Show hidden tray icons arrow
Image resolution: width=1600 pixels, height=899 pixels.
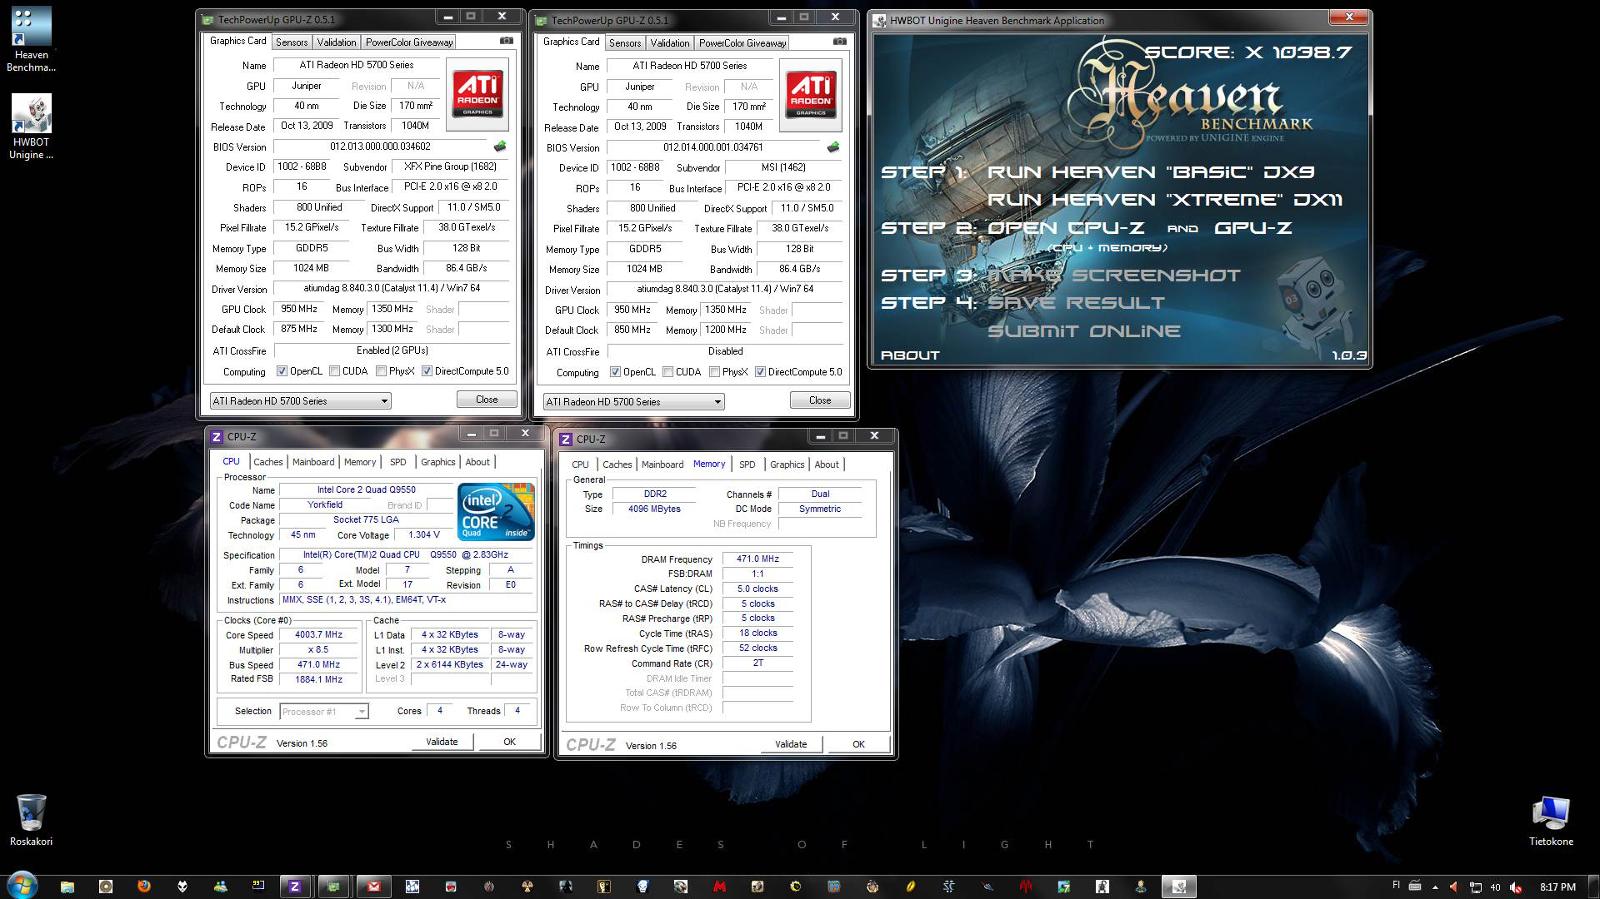1435,887
